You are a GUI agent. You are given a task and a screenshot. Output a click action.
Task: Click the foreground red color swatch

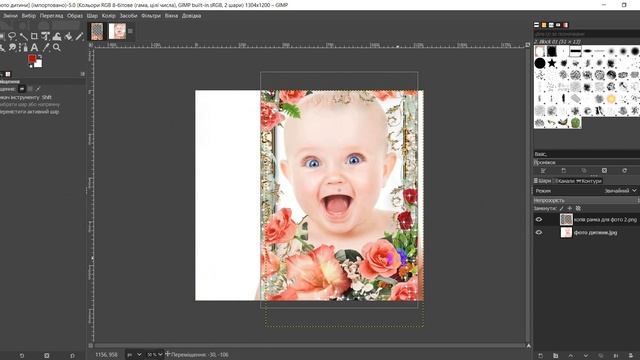click(x=32, y=59)
